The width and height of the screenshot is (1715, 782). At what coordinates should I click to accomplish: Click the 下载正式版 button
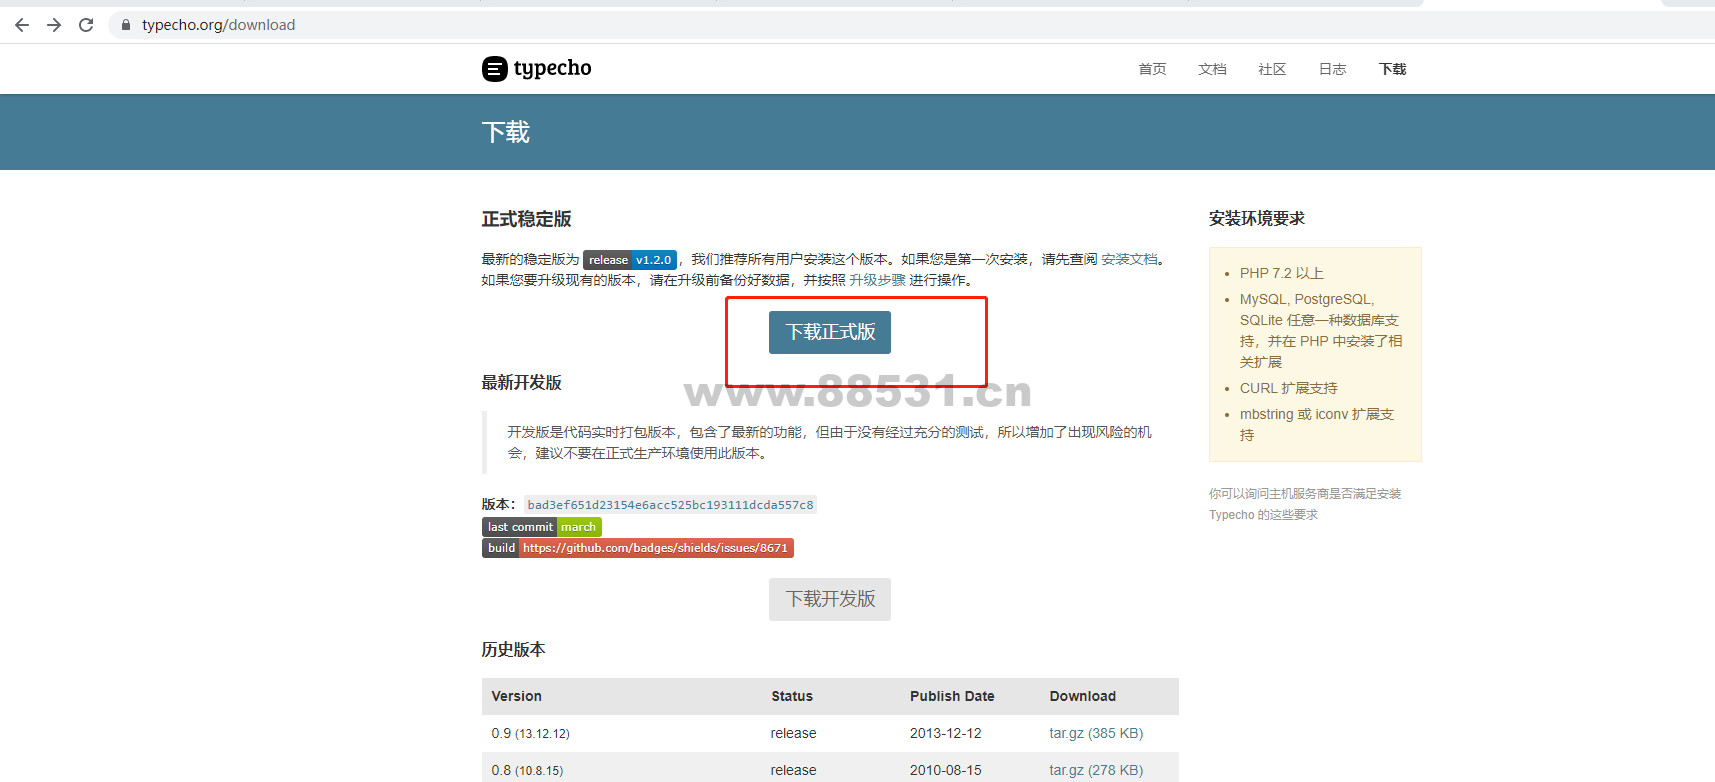pyautogui.click(x=830, y=332)
